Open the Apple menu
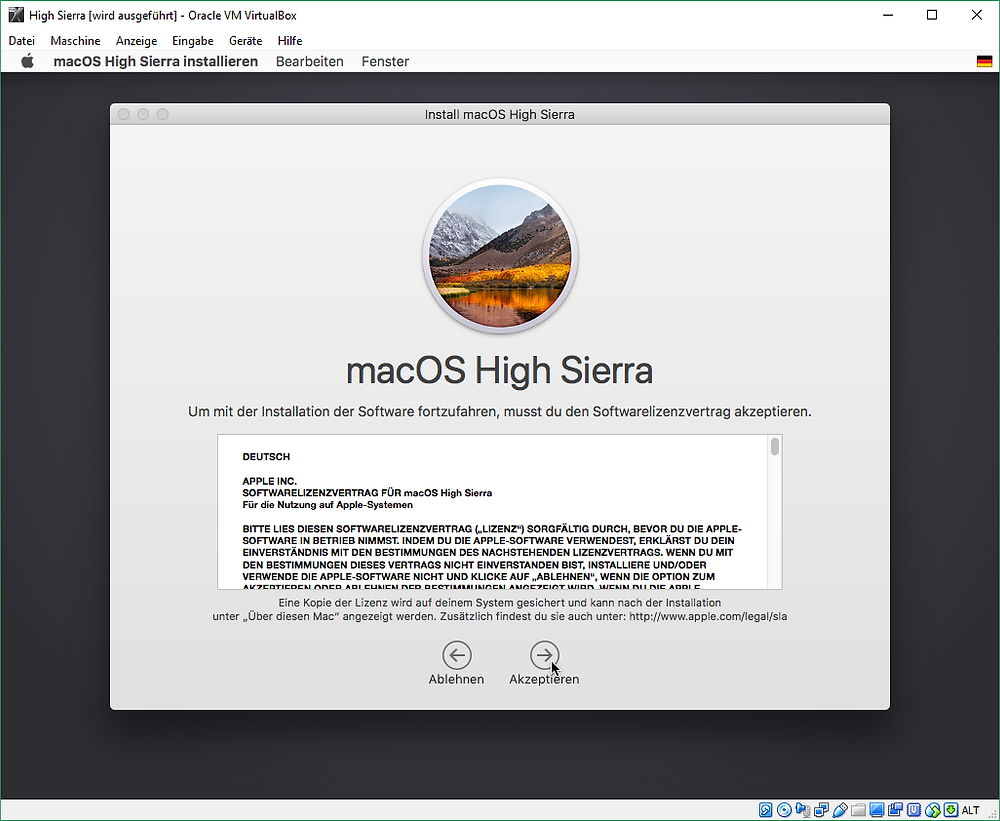The image size is (1000, 821). coord(27,61)
